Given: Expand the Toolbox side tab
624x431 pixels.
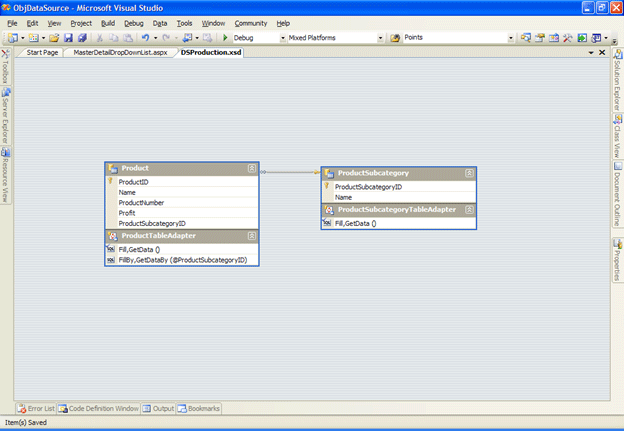Looking at the screenshot, I should (x=5, y=66).
